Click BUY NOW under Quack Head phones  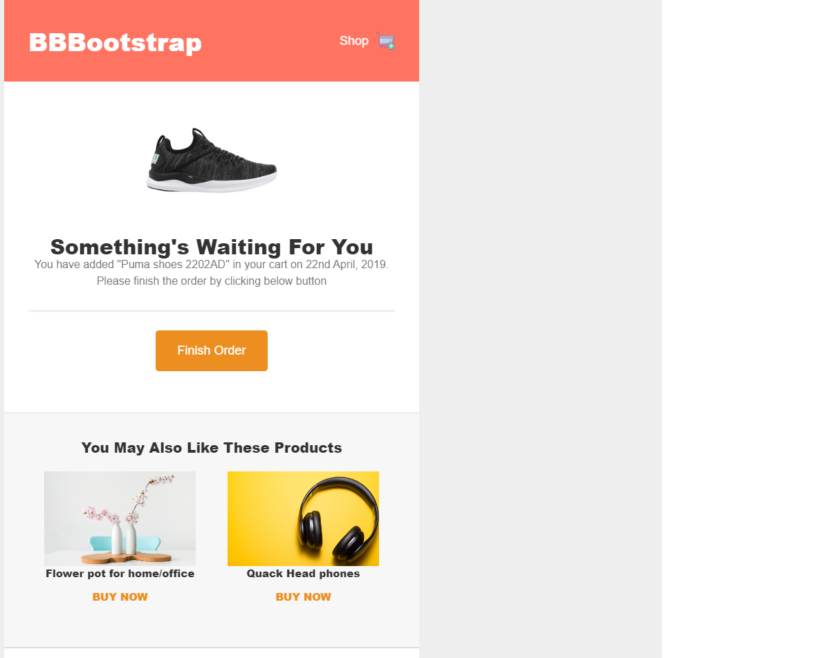click(303, 597)
